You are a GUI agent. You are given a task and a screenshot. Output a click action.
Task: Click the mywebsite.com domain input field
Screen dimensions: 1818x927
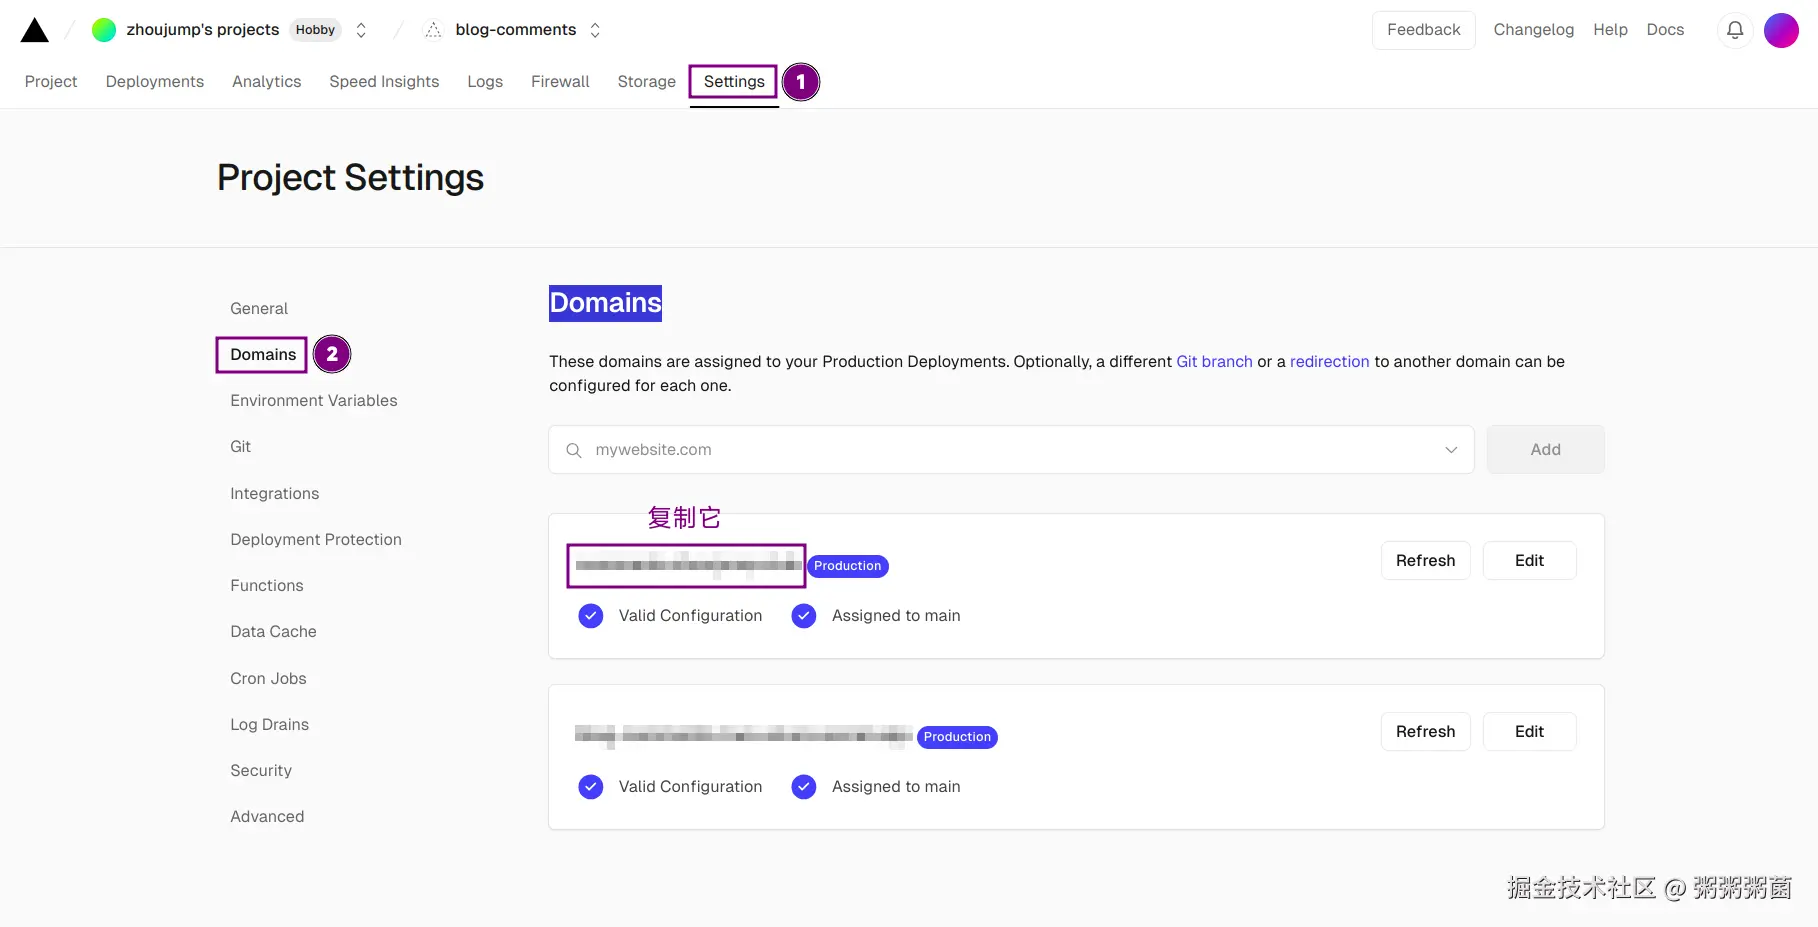pos(1011,450)
